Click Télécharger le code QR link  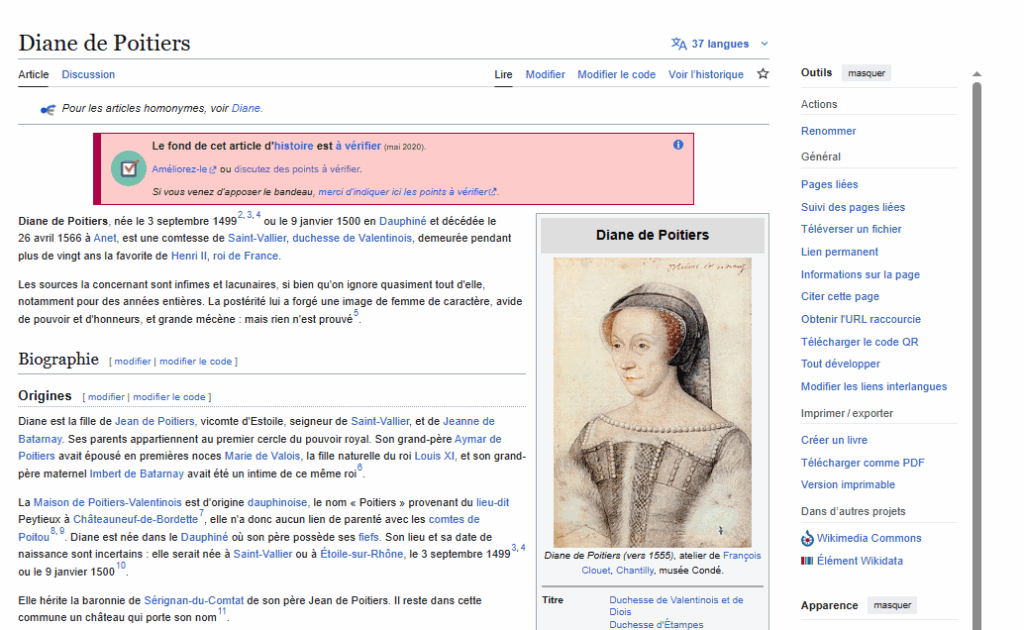pos(859,342)
